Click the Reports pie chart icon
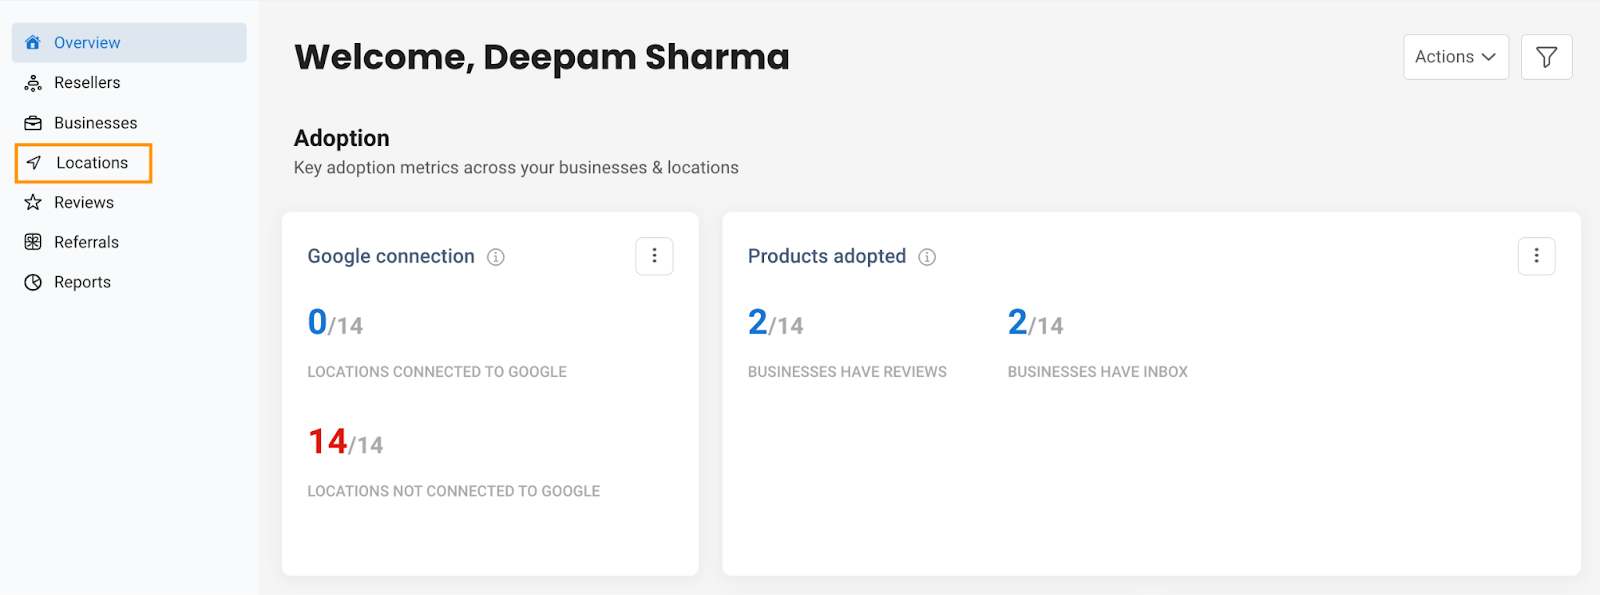This screenshot has height=595, width=1600. click(33, 282)
